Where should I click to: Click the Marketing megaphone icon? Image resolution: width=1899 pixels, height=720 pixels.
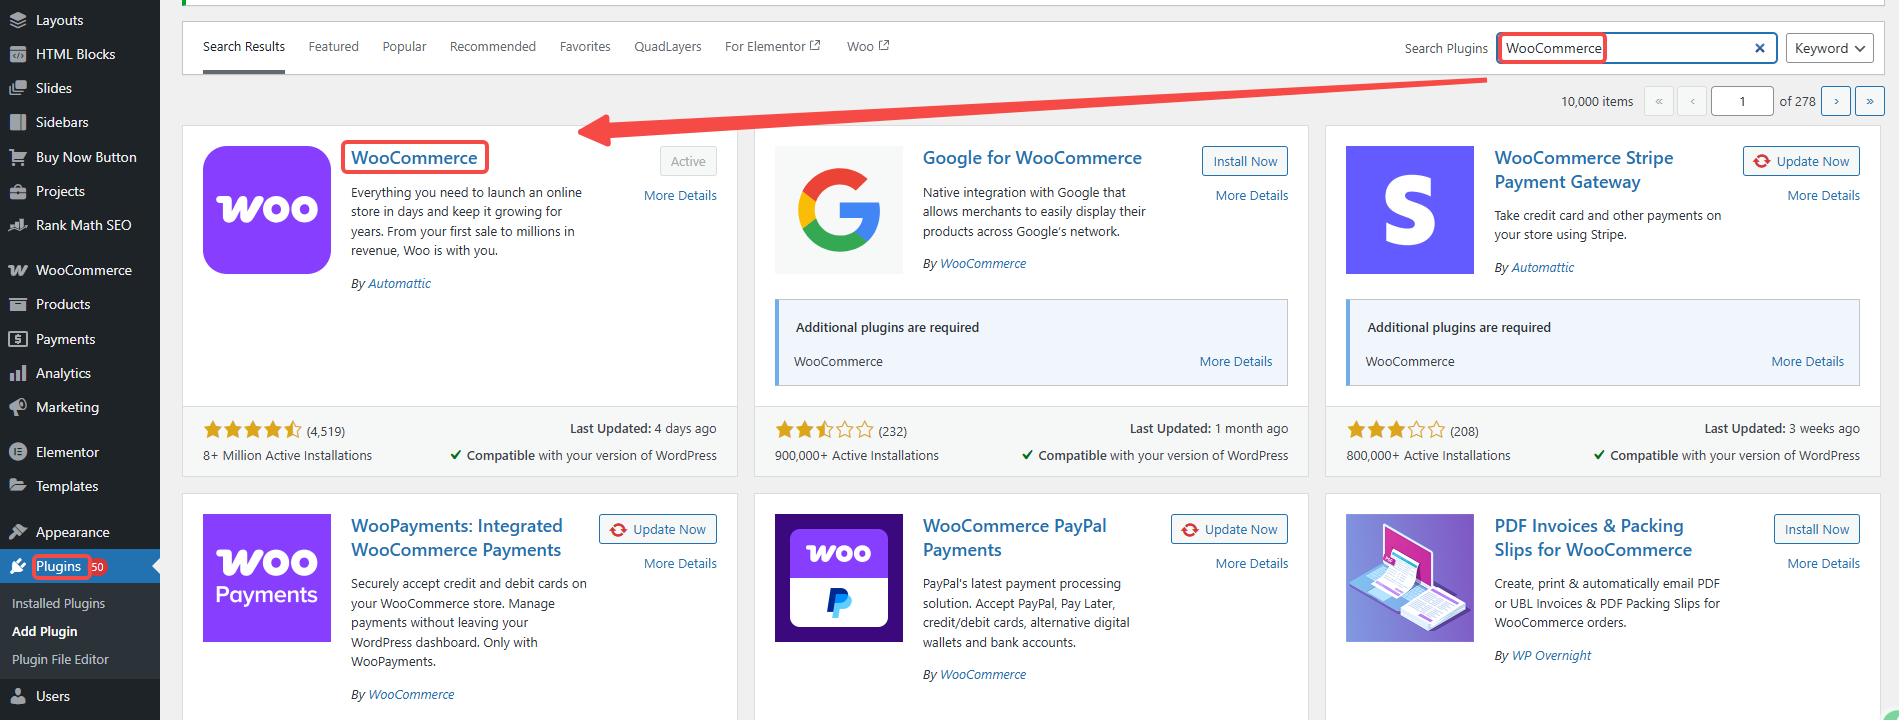pyautogui.click(x=18, y=407)
